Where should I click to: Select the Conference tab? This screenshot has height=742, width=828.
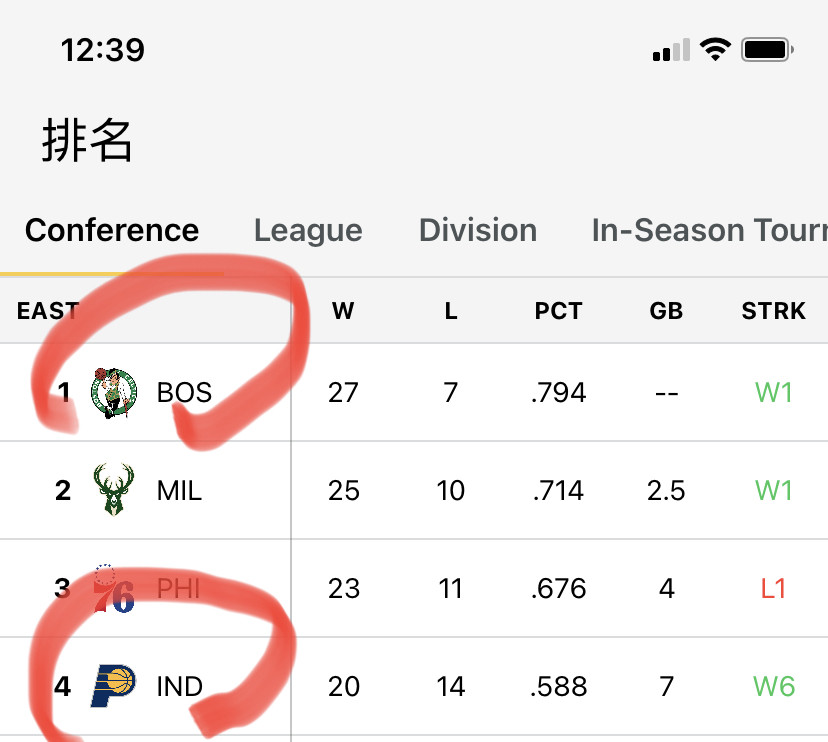pyautogui.click(x=112, y=230)
